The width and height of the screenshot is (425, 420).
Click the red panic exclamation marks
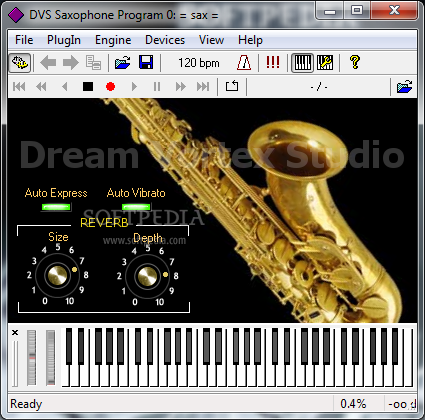(x=273, y=62)
